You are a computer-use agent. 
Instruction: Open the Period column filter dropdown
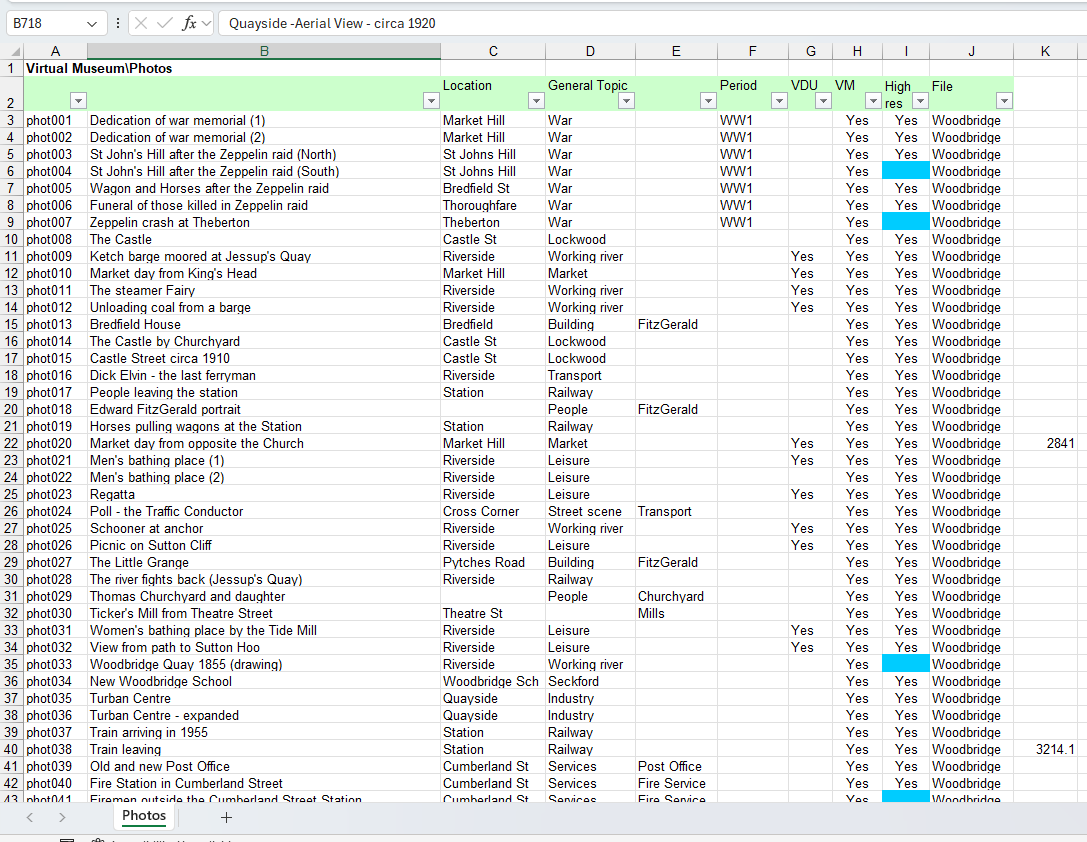pyautogui.click(x=779, y=101)
